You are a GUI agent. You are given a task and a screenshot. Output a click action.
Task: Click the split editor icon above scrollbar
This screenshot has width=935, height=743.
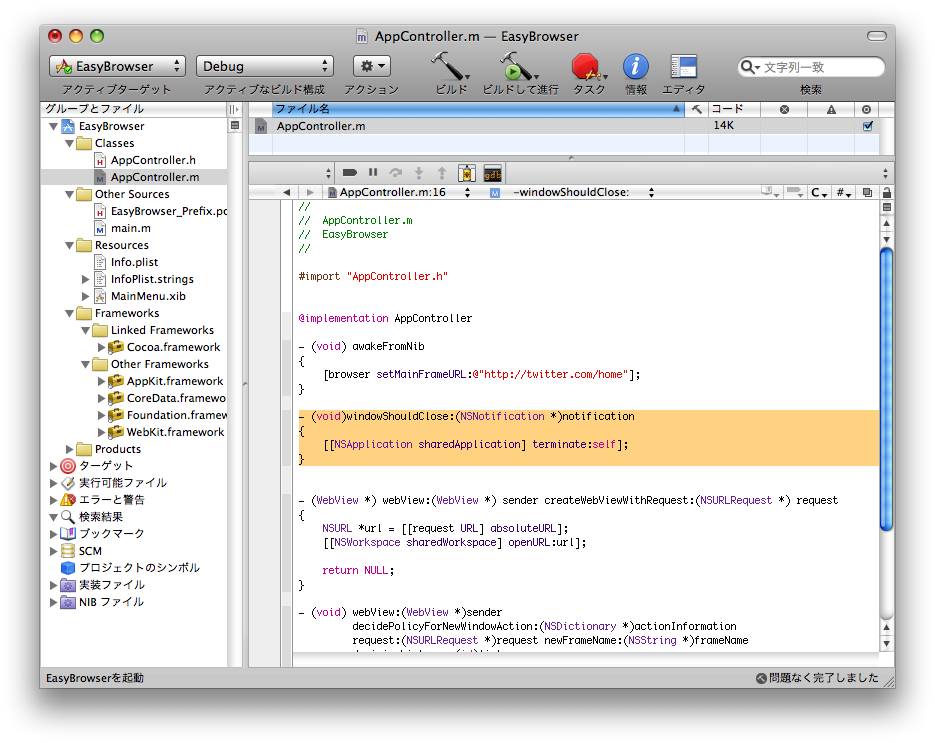tap(887, 207)
